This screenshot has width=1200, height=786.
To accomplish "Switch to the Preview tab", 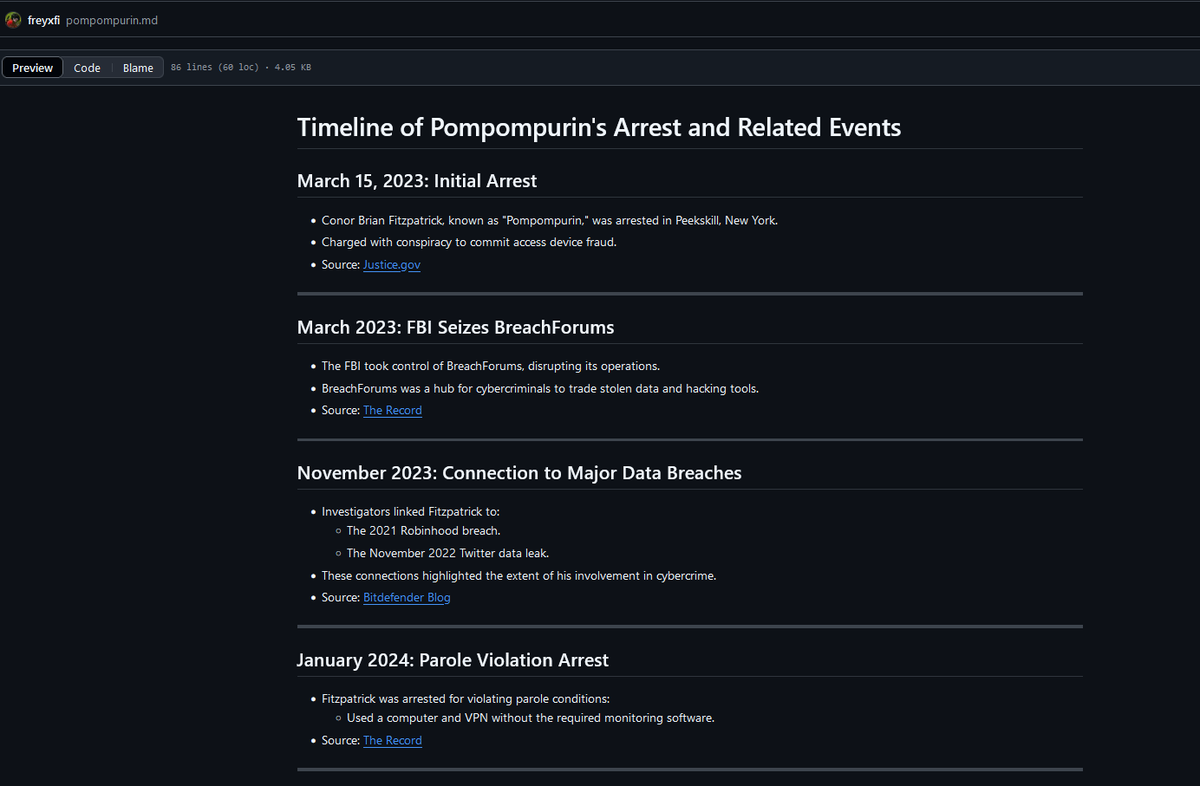I will (33, 68).
